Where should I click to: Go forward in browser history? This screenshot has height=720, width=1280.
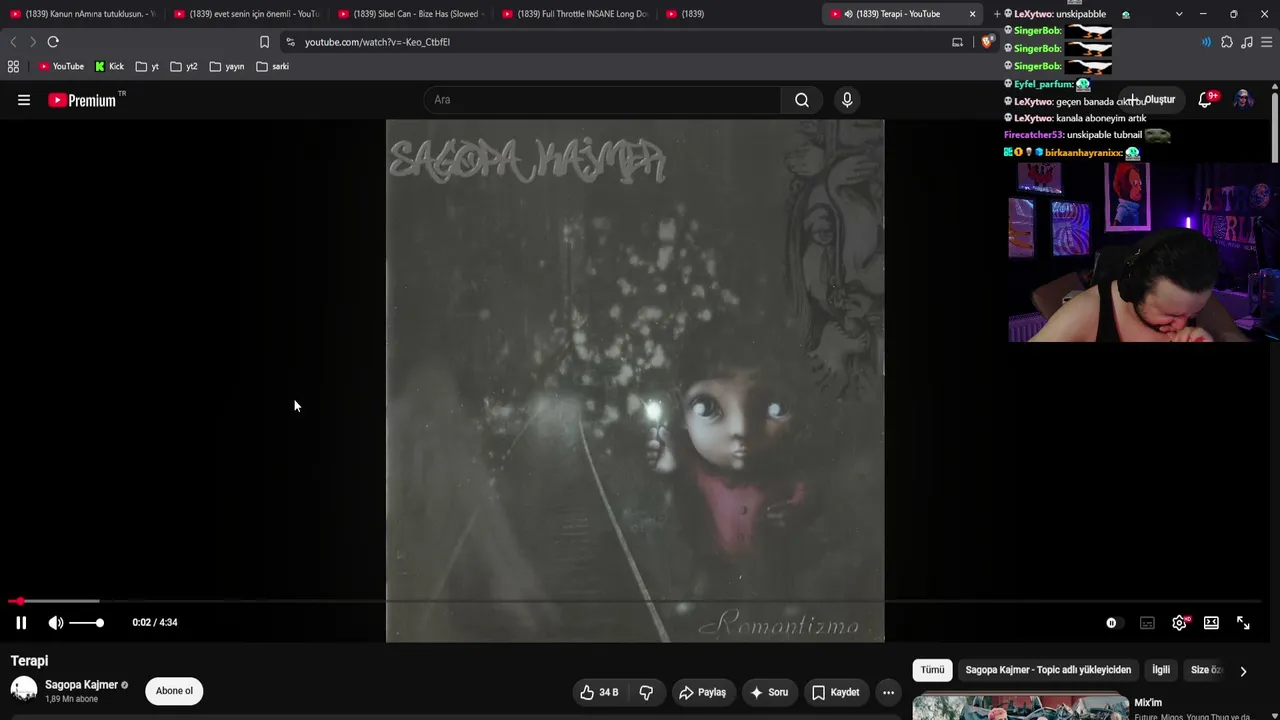[x=33, y=42]
